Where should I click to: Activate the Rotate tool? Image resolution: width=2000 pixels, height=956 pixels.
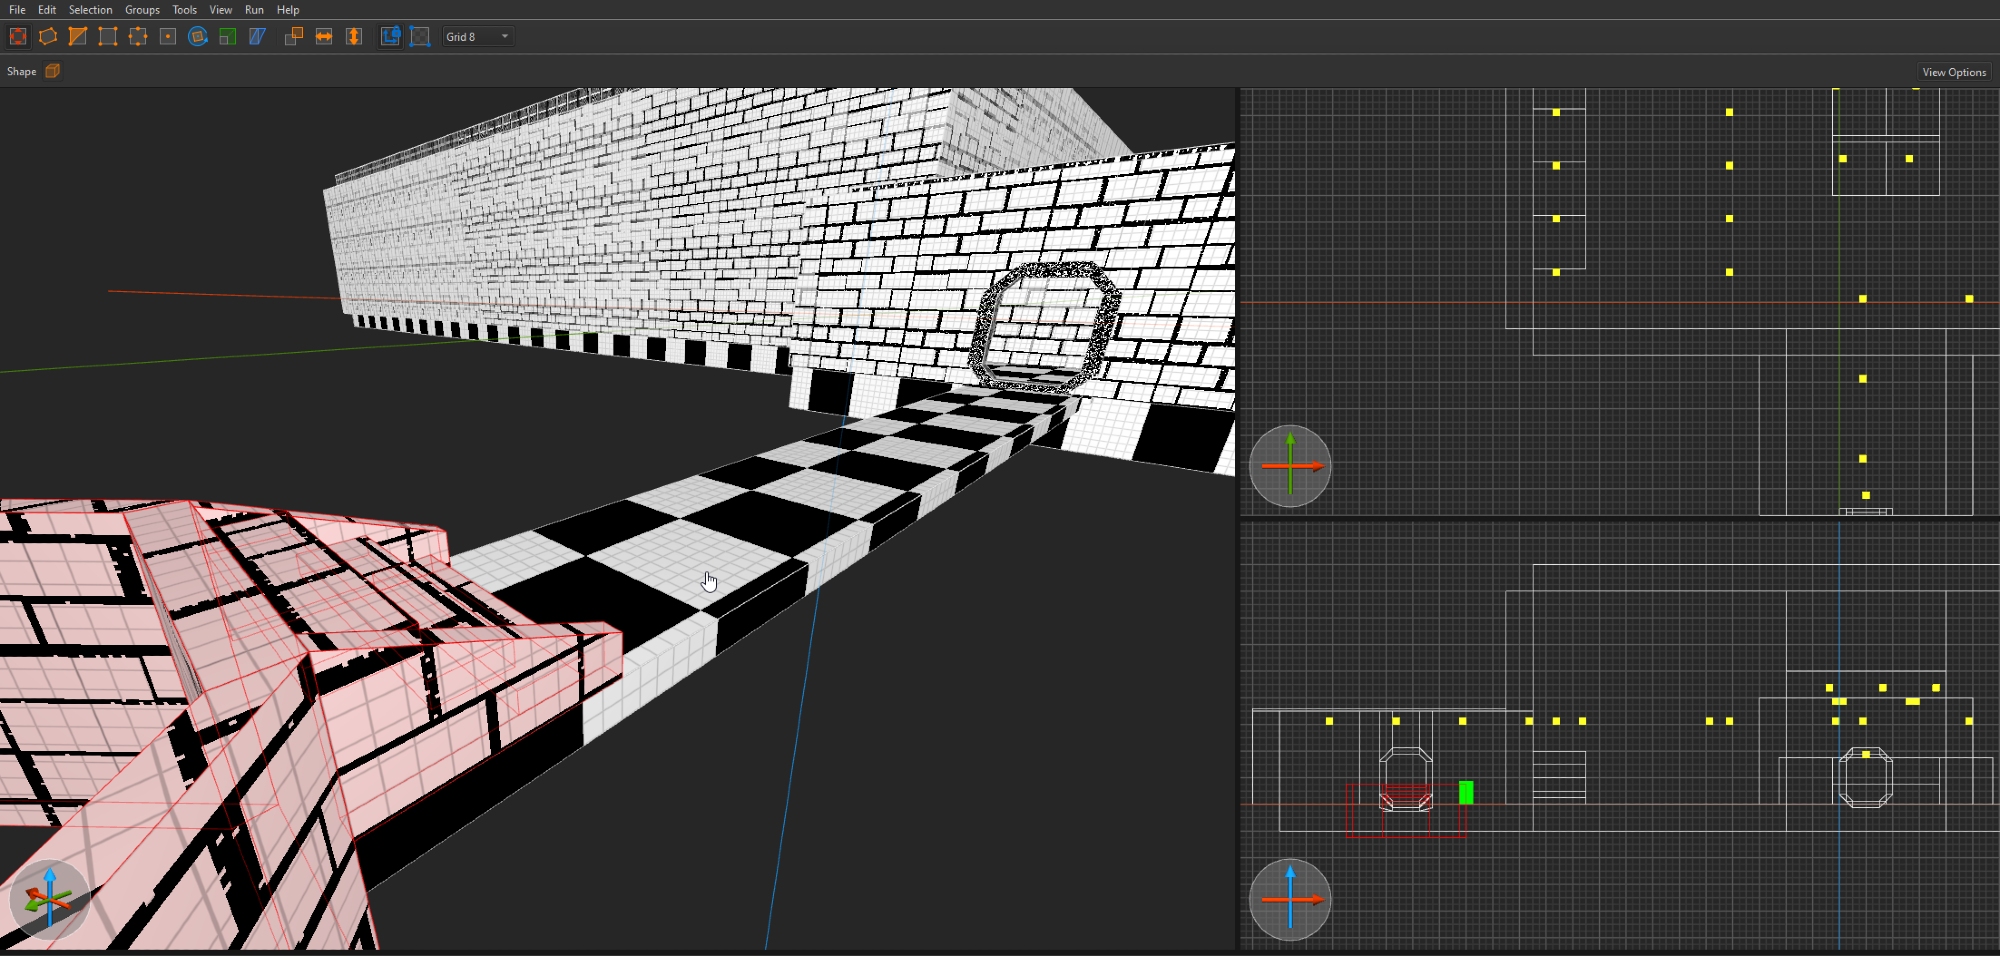tap(198, 37)
